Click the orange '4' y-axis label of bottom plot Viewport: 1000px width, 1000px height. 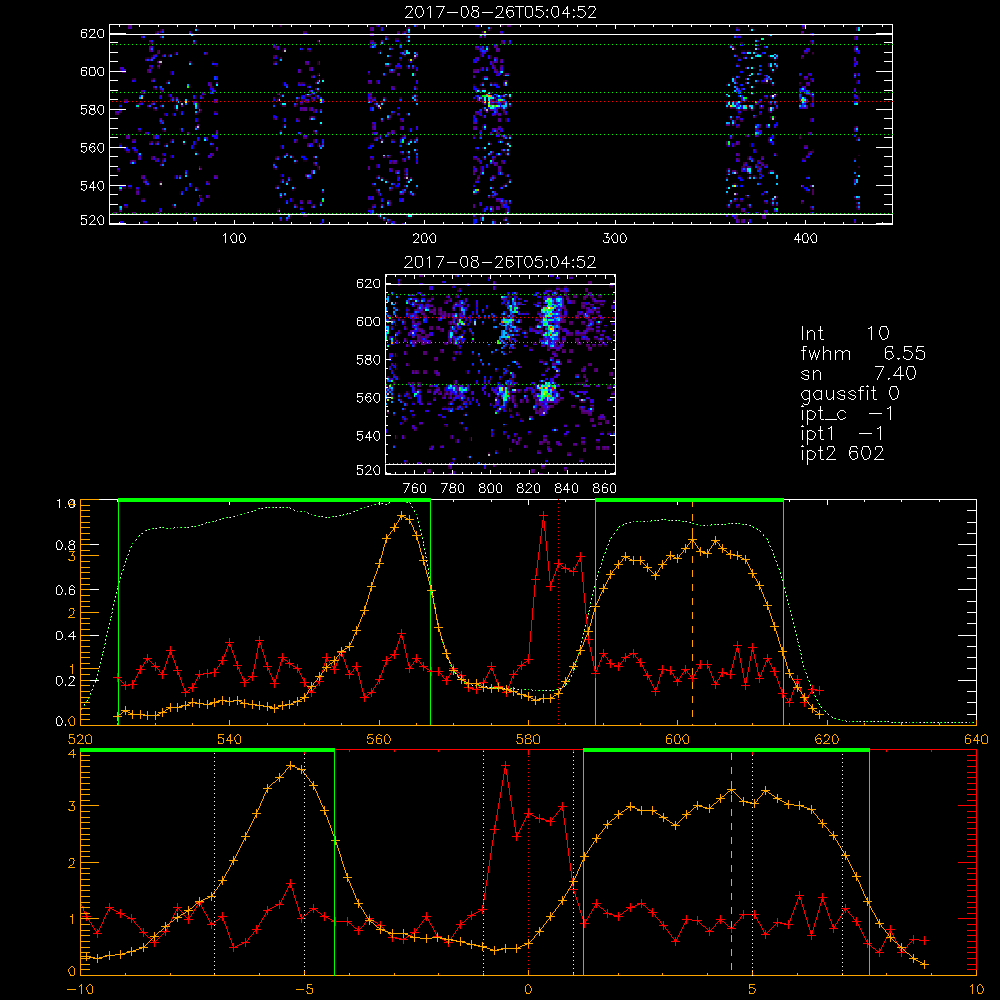[72, 754]
